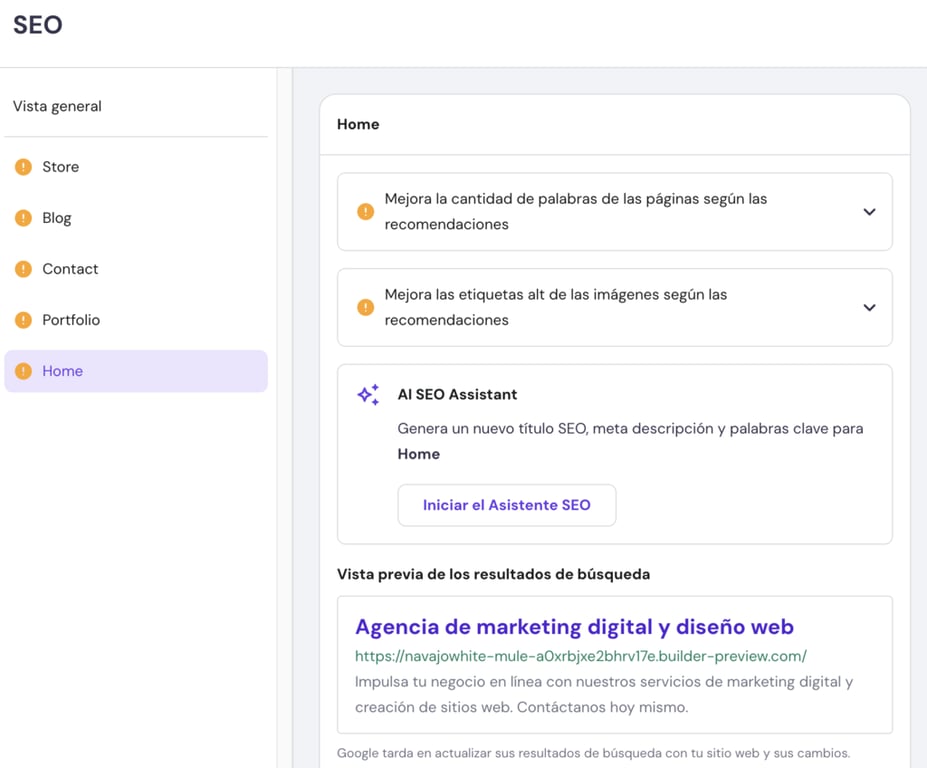Select Vista general in the sidebar
The image size is (927, 768).
pos(57,105)
